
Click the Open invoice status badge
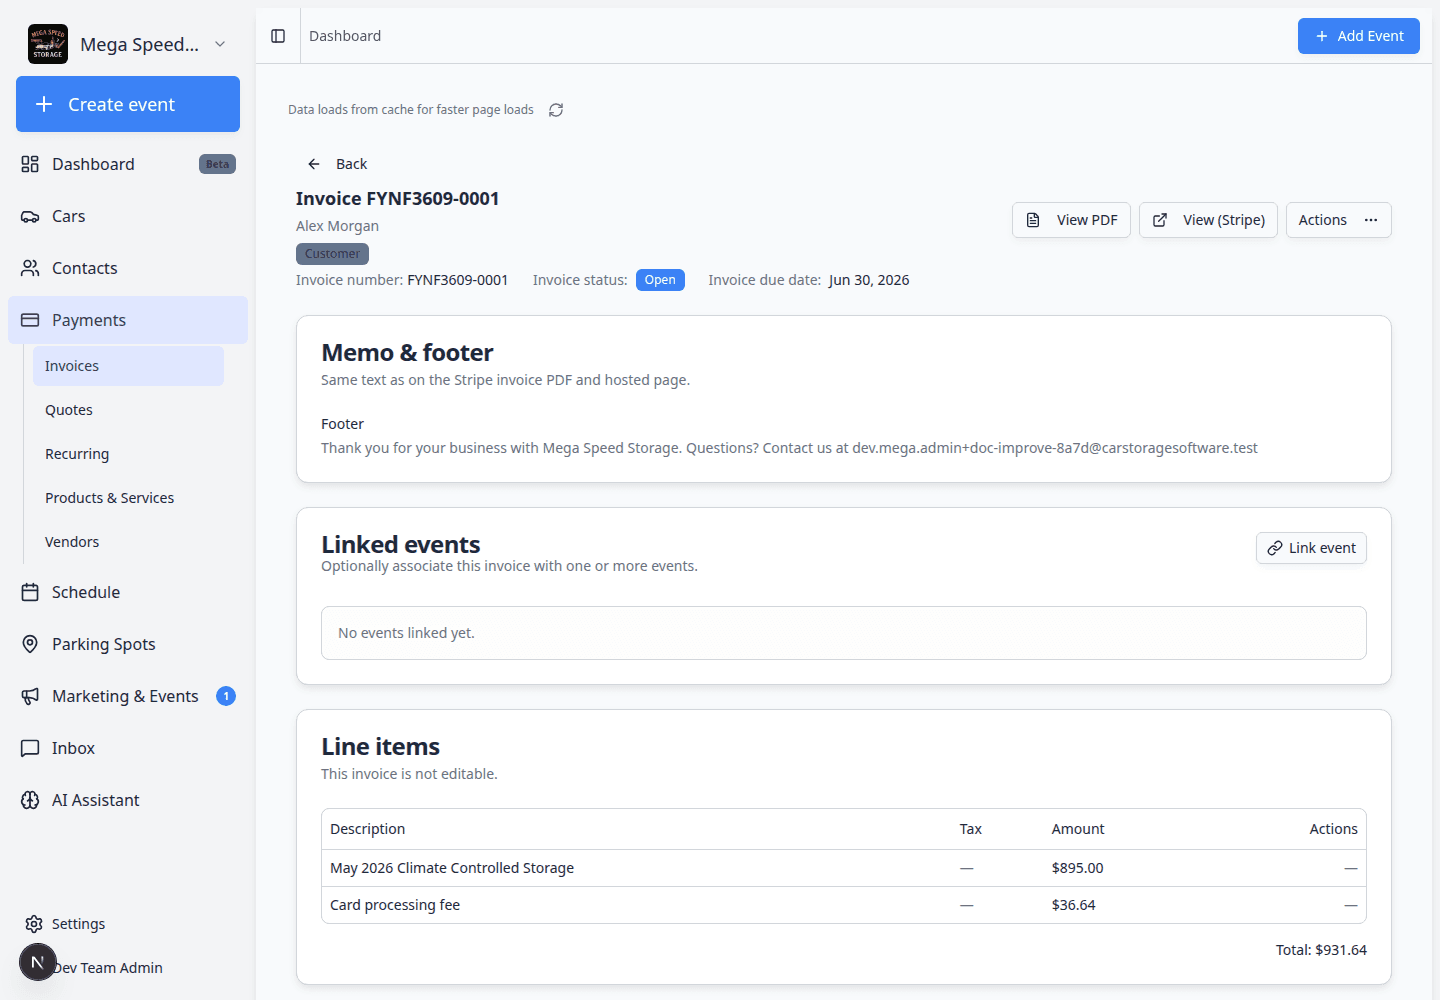660,280
